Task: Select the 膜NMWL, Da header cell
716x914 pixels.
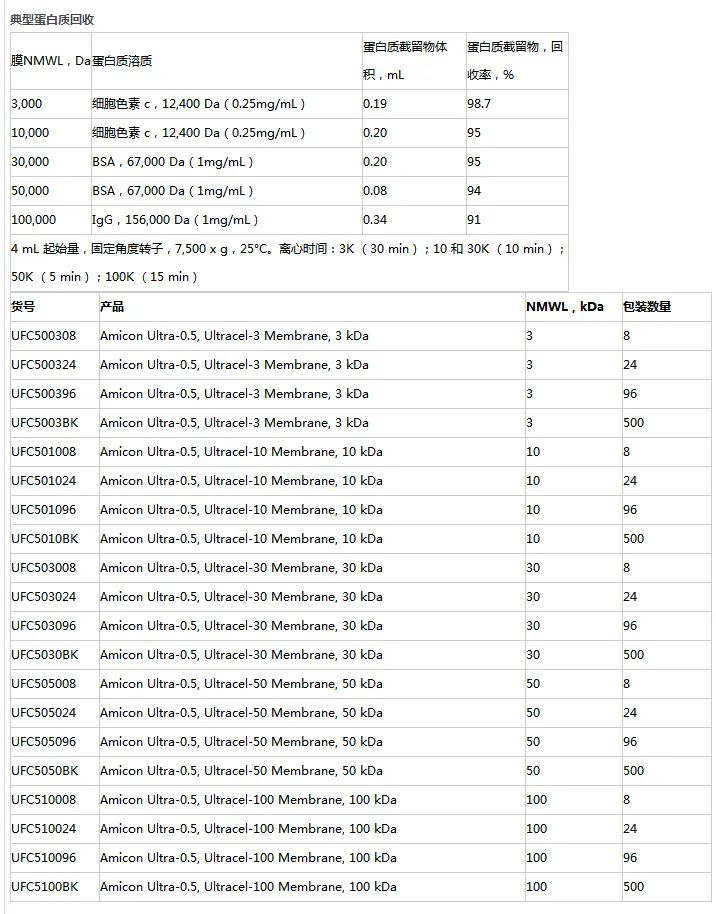Action: pos(51,61)
